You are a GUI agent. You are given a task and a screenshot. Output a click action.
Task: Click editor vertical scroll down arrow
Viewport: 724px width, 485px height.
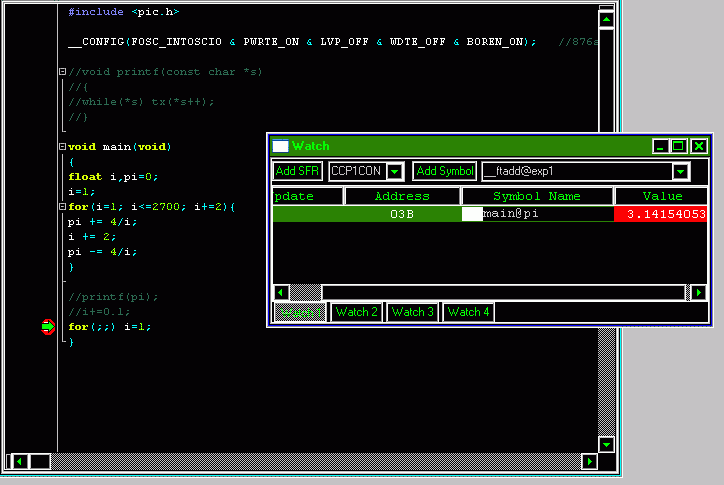606,445
